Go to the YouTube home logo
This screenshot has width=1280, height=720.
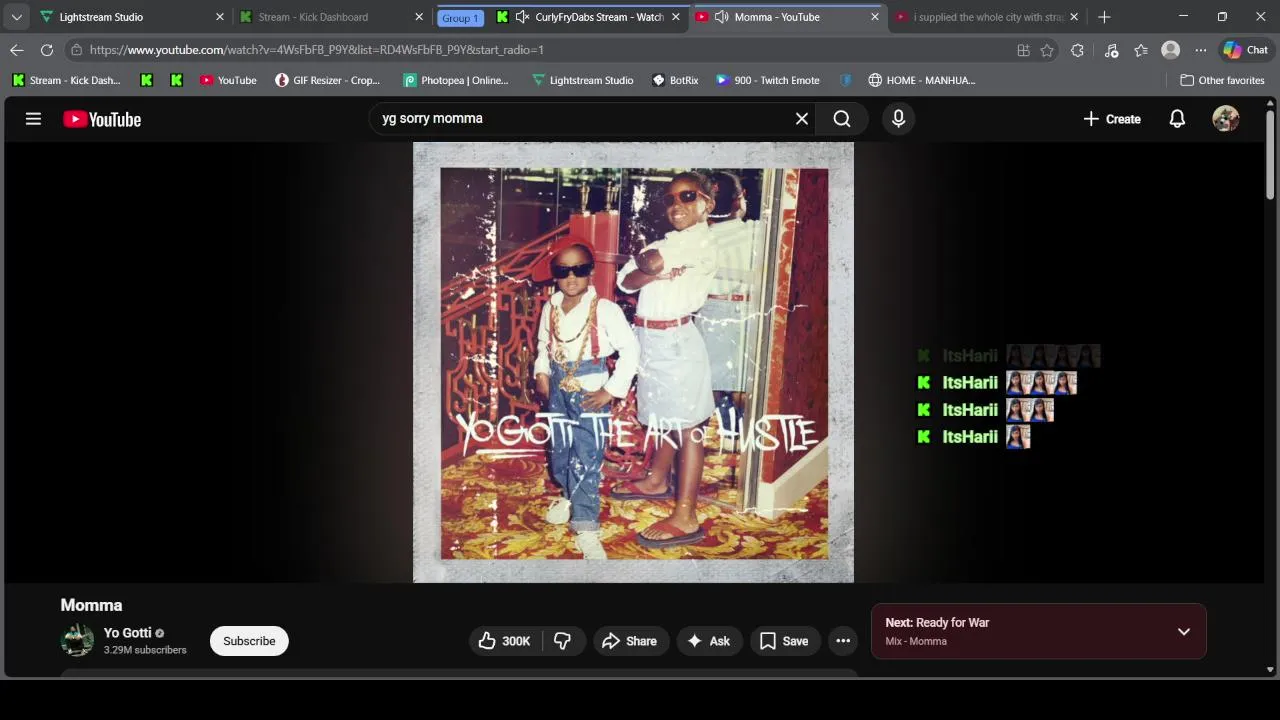coord(102,119)
